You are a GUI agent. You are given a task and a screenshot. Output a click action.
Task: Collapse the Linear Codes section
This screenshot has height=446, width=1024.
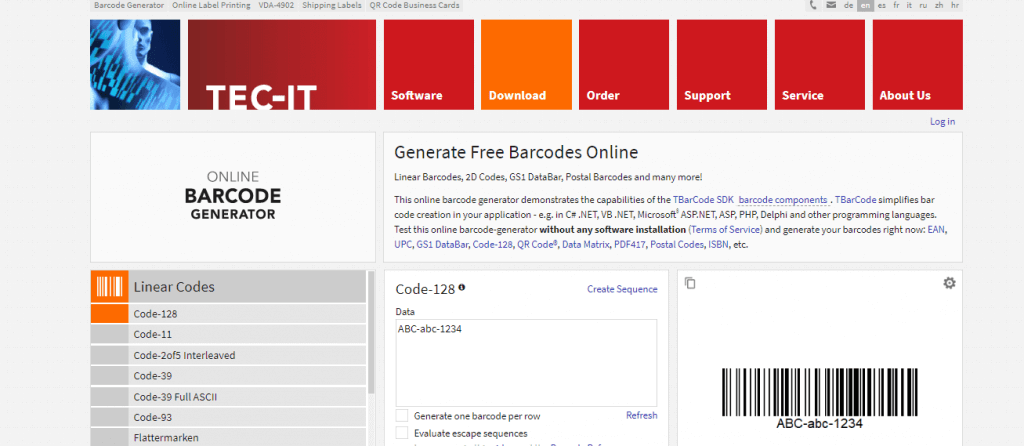[229, 287]
